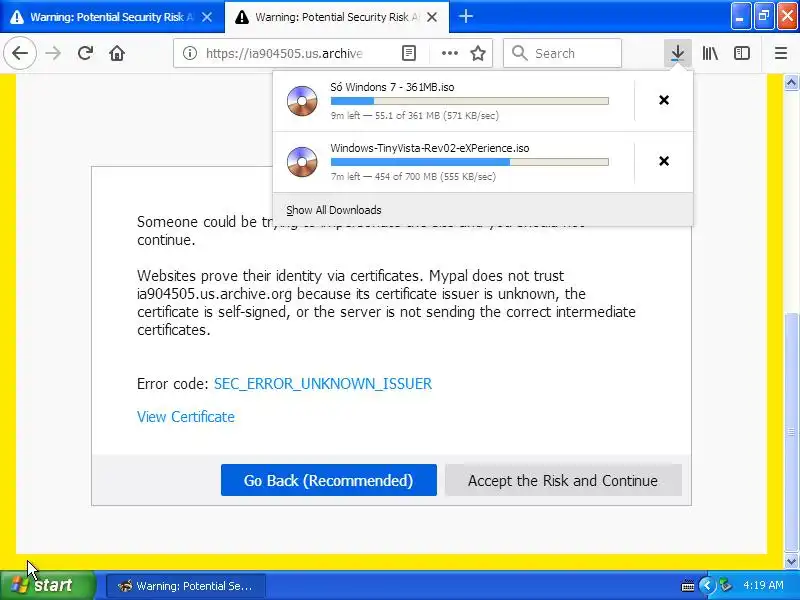Click disc icon for Windows-TinyVista iso

point(302,162)
